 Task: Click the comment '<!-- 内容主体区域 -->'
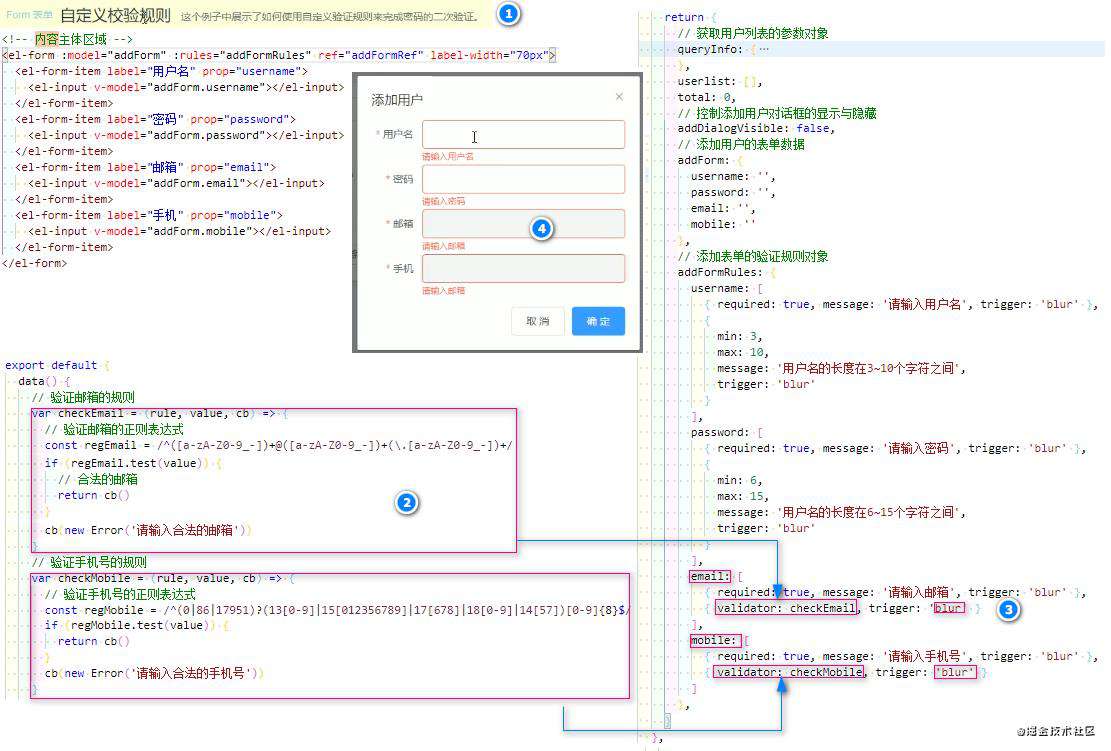pos(67,39)
